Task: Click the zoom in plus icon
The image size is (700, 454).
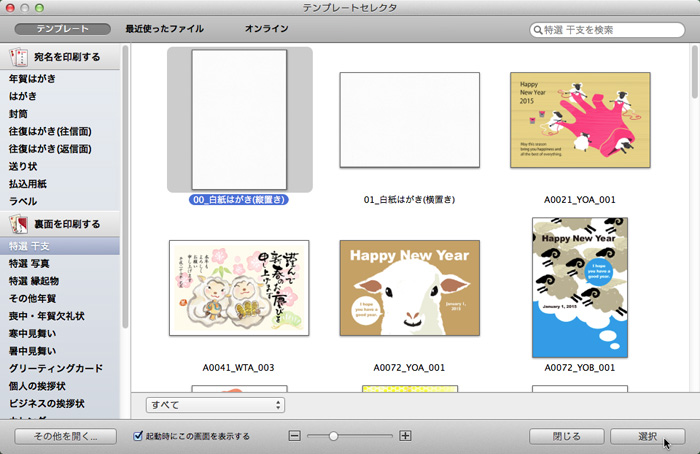Action: coord(405,436)
